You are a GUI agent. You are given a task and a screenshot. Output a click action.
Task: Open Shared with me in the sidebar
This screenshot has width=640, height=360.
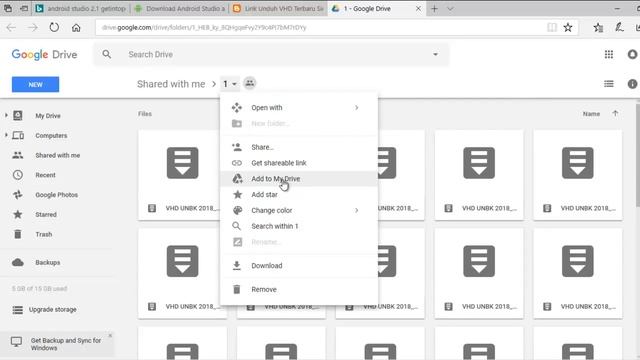click(x=58, y=155)
